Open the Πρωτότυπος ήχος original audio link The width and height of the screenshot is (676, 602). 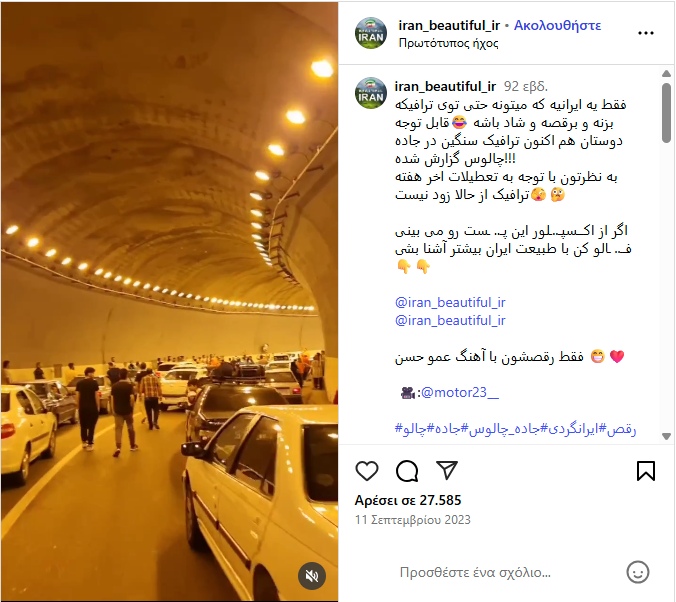[448, 43]
